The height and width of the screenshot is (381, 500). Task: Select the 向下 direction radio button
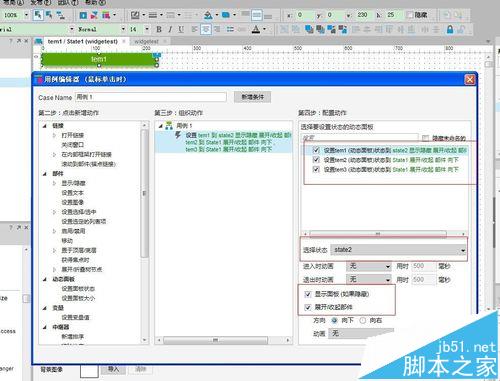334,320
